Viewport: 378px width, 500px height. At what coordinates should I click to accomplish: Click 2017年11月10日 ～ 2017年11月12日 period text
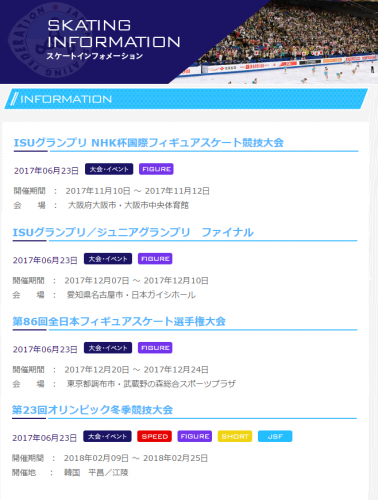(137, 191)
